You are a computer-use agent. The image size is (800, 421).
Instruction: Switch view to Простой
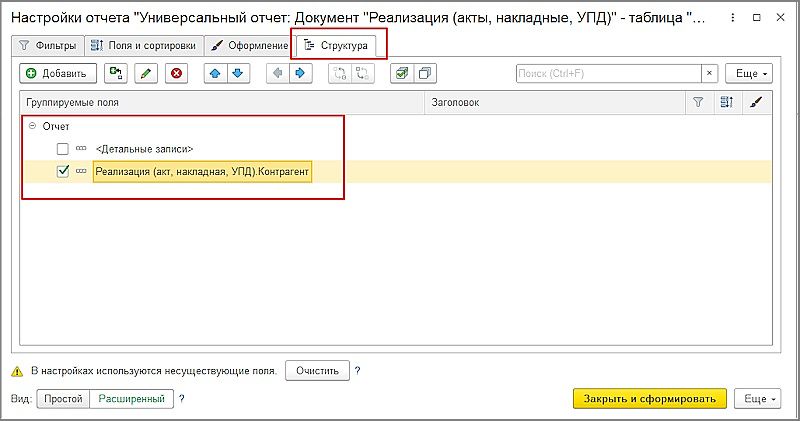(63, 399)
